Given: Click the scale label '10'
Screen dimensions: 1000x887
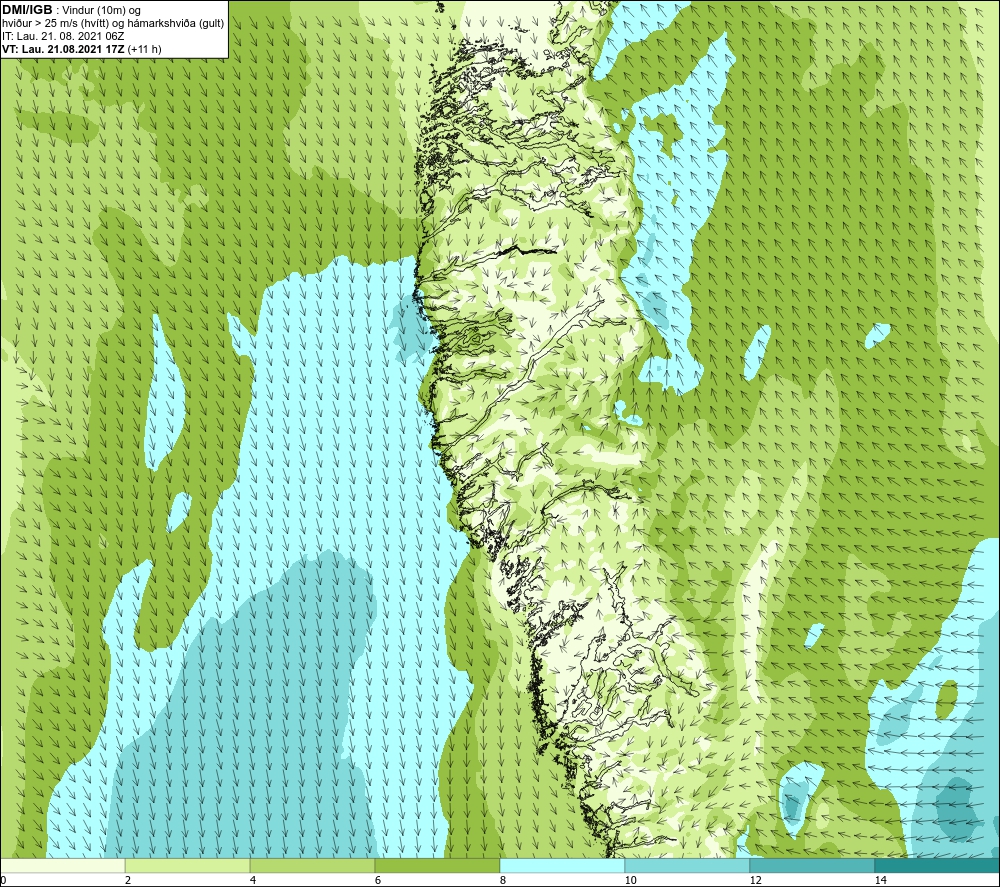Looking at the screenshot, I should pos(630,881).
